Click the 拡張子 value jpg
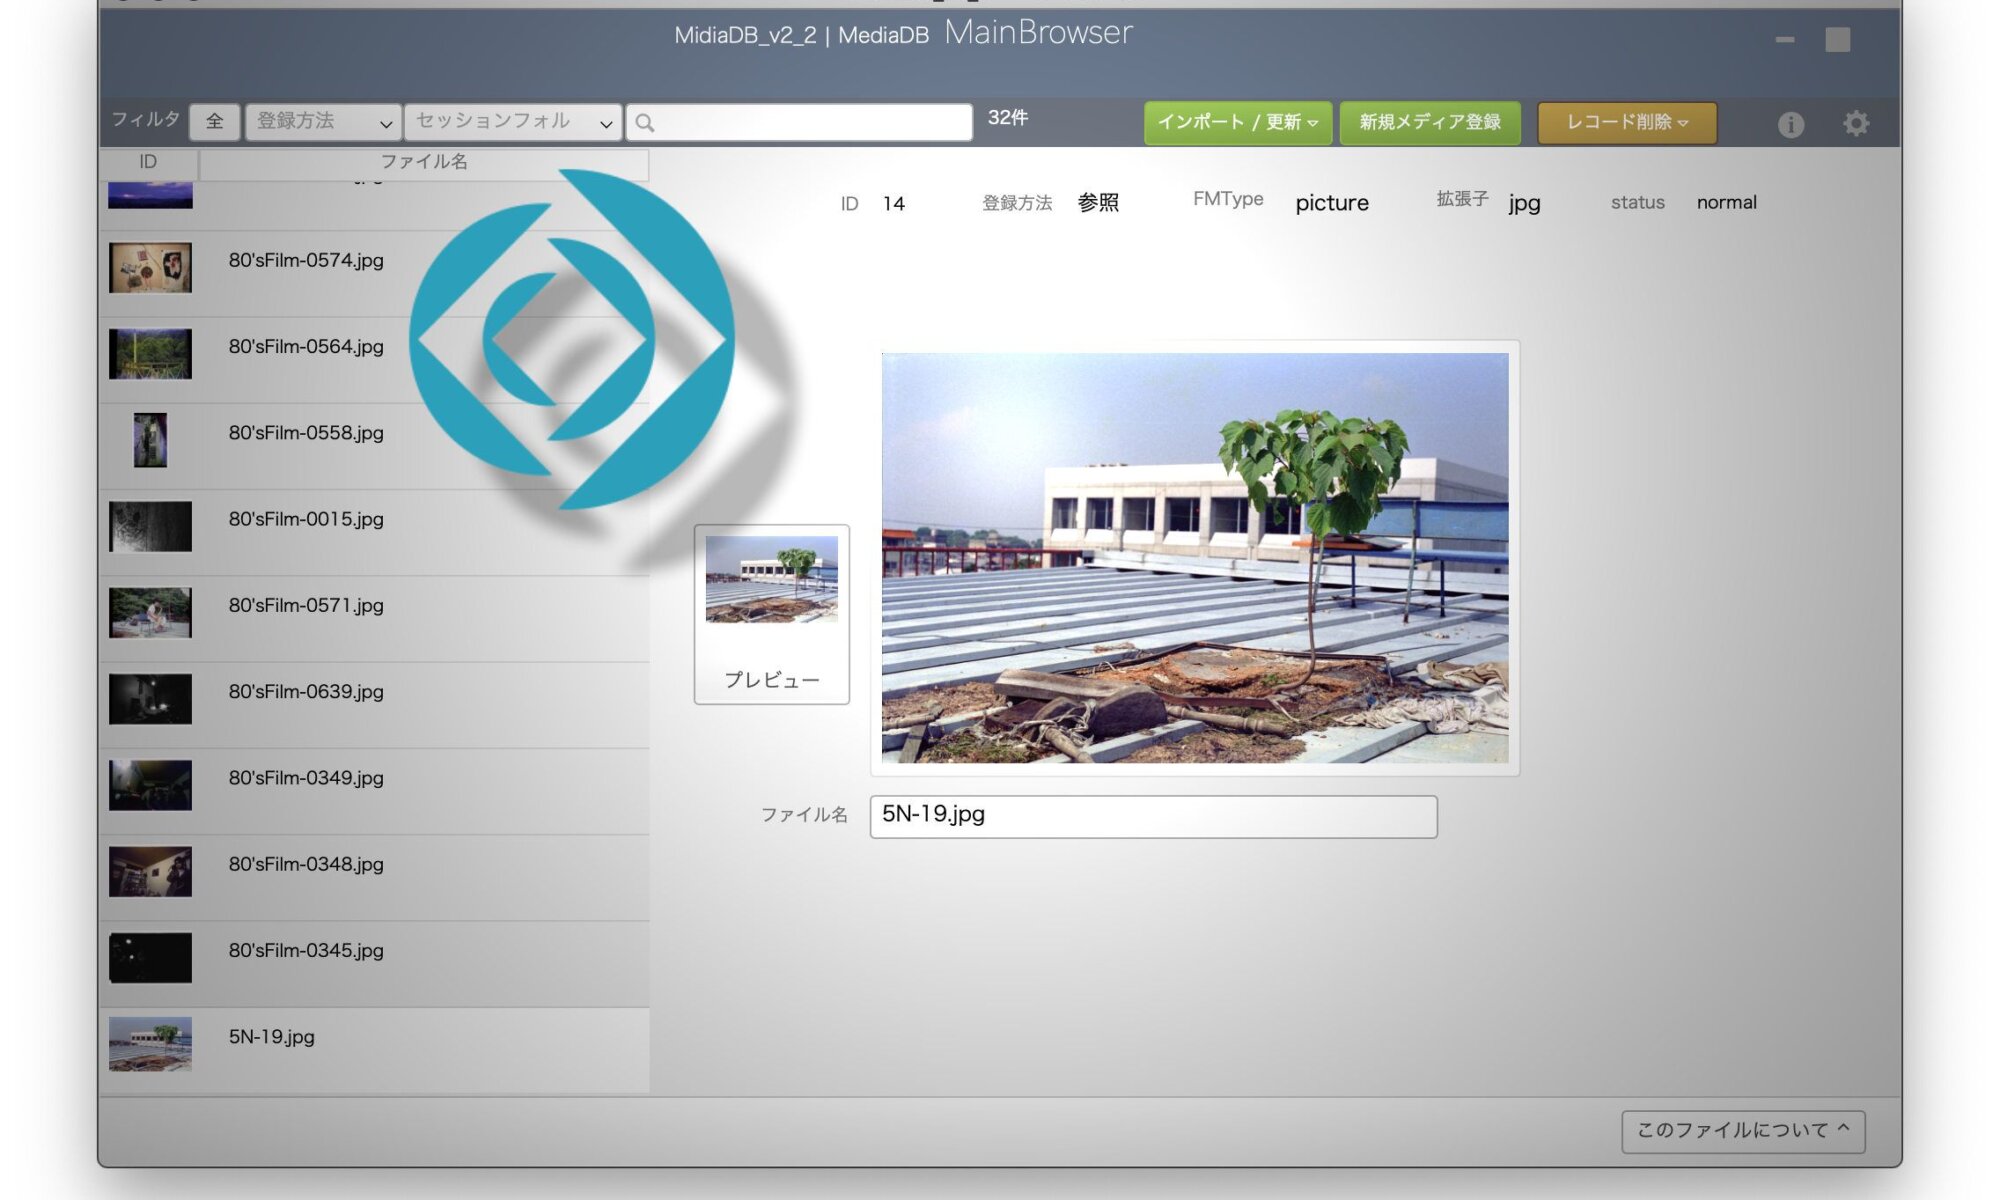Image resolution: width=2000 pixels, height=1200 pixels. [x=1524, y=203]
